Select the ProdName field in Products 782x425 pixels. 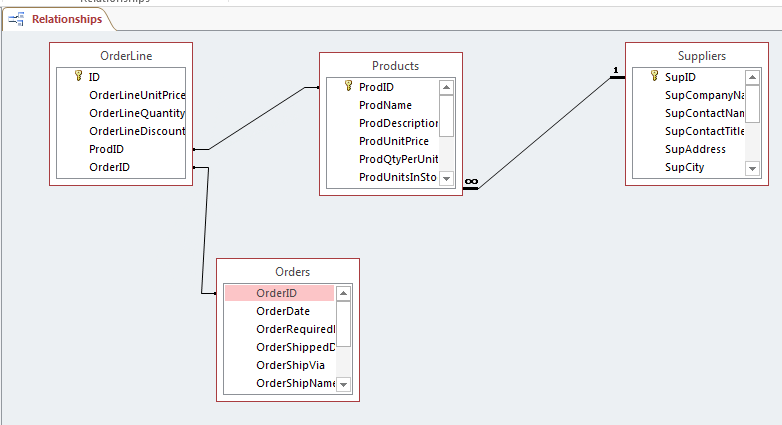click(x=385, y=105)
